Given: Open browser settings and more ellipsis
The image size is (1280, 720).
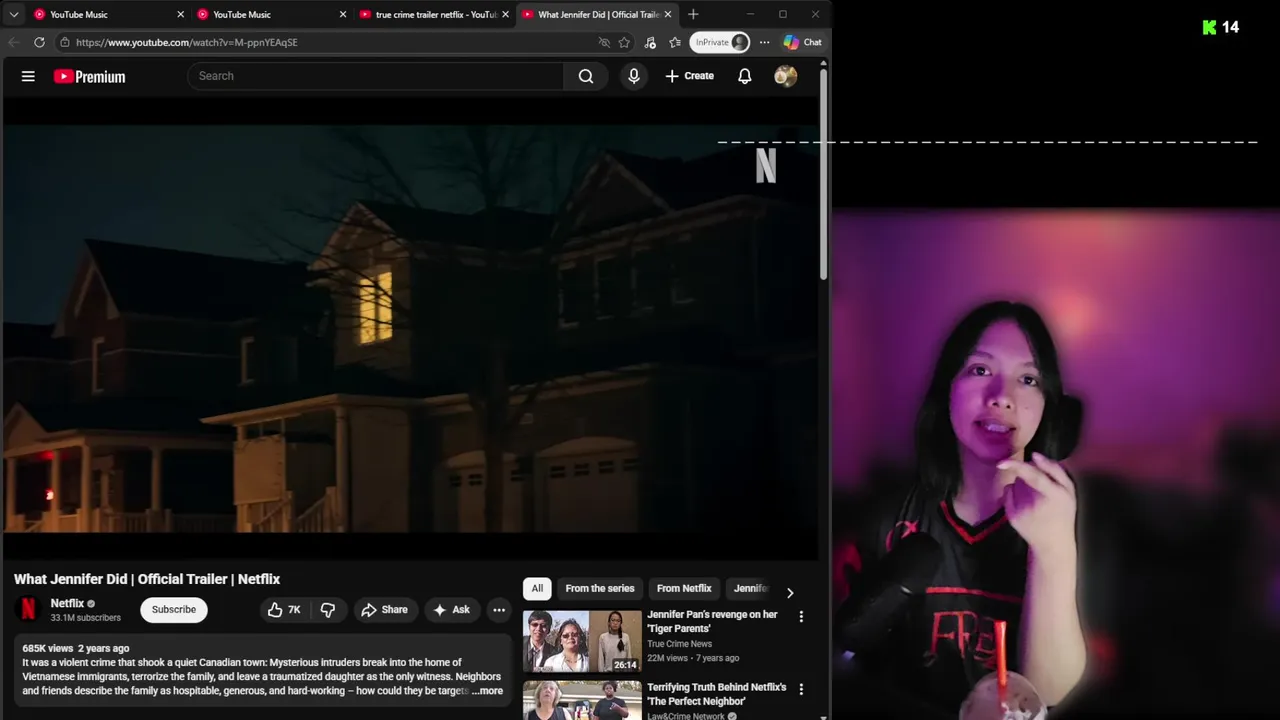Looking at the screenshot, I should [x=764, y=42].
